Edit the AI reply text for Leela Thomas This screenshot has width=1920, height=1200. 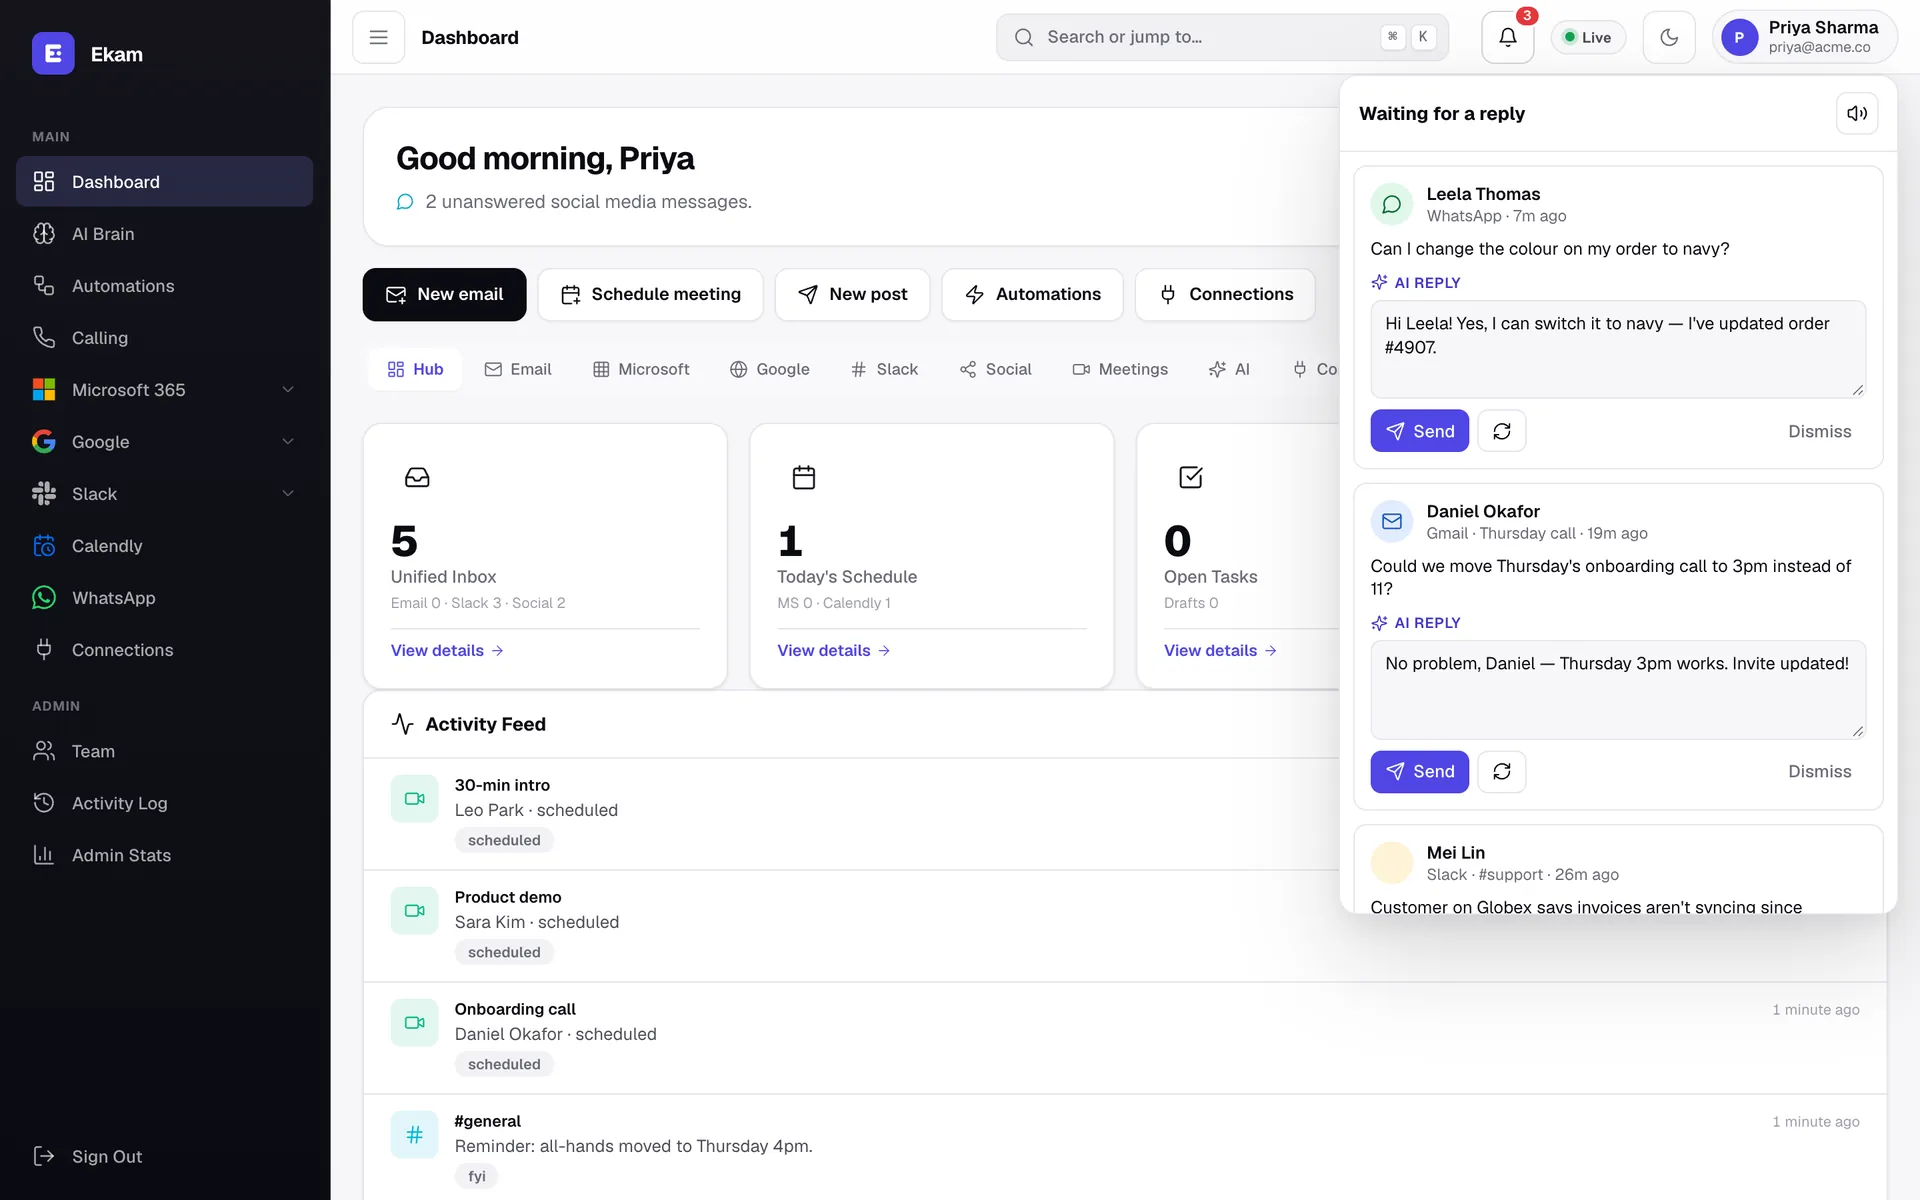[1617, 349]
